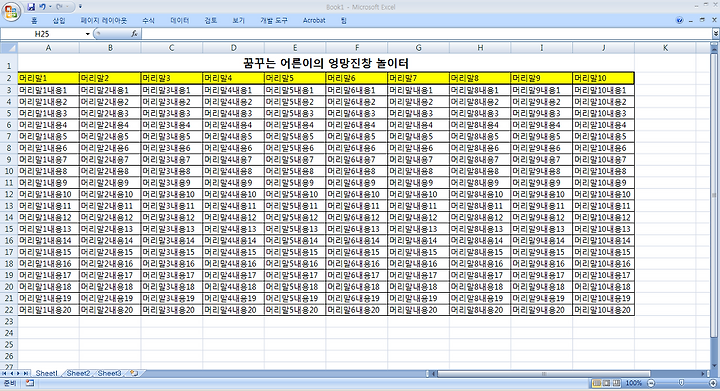This screenshot has width=720, height=391.
Task: Select cell 머리말9내용15
Action: (542, 252)
